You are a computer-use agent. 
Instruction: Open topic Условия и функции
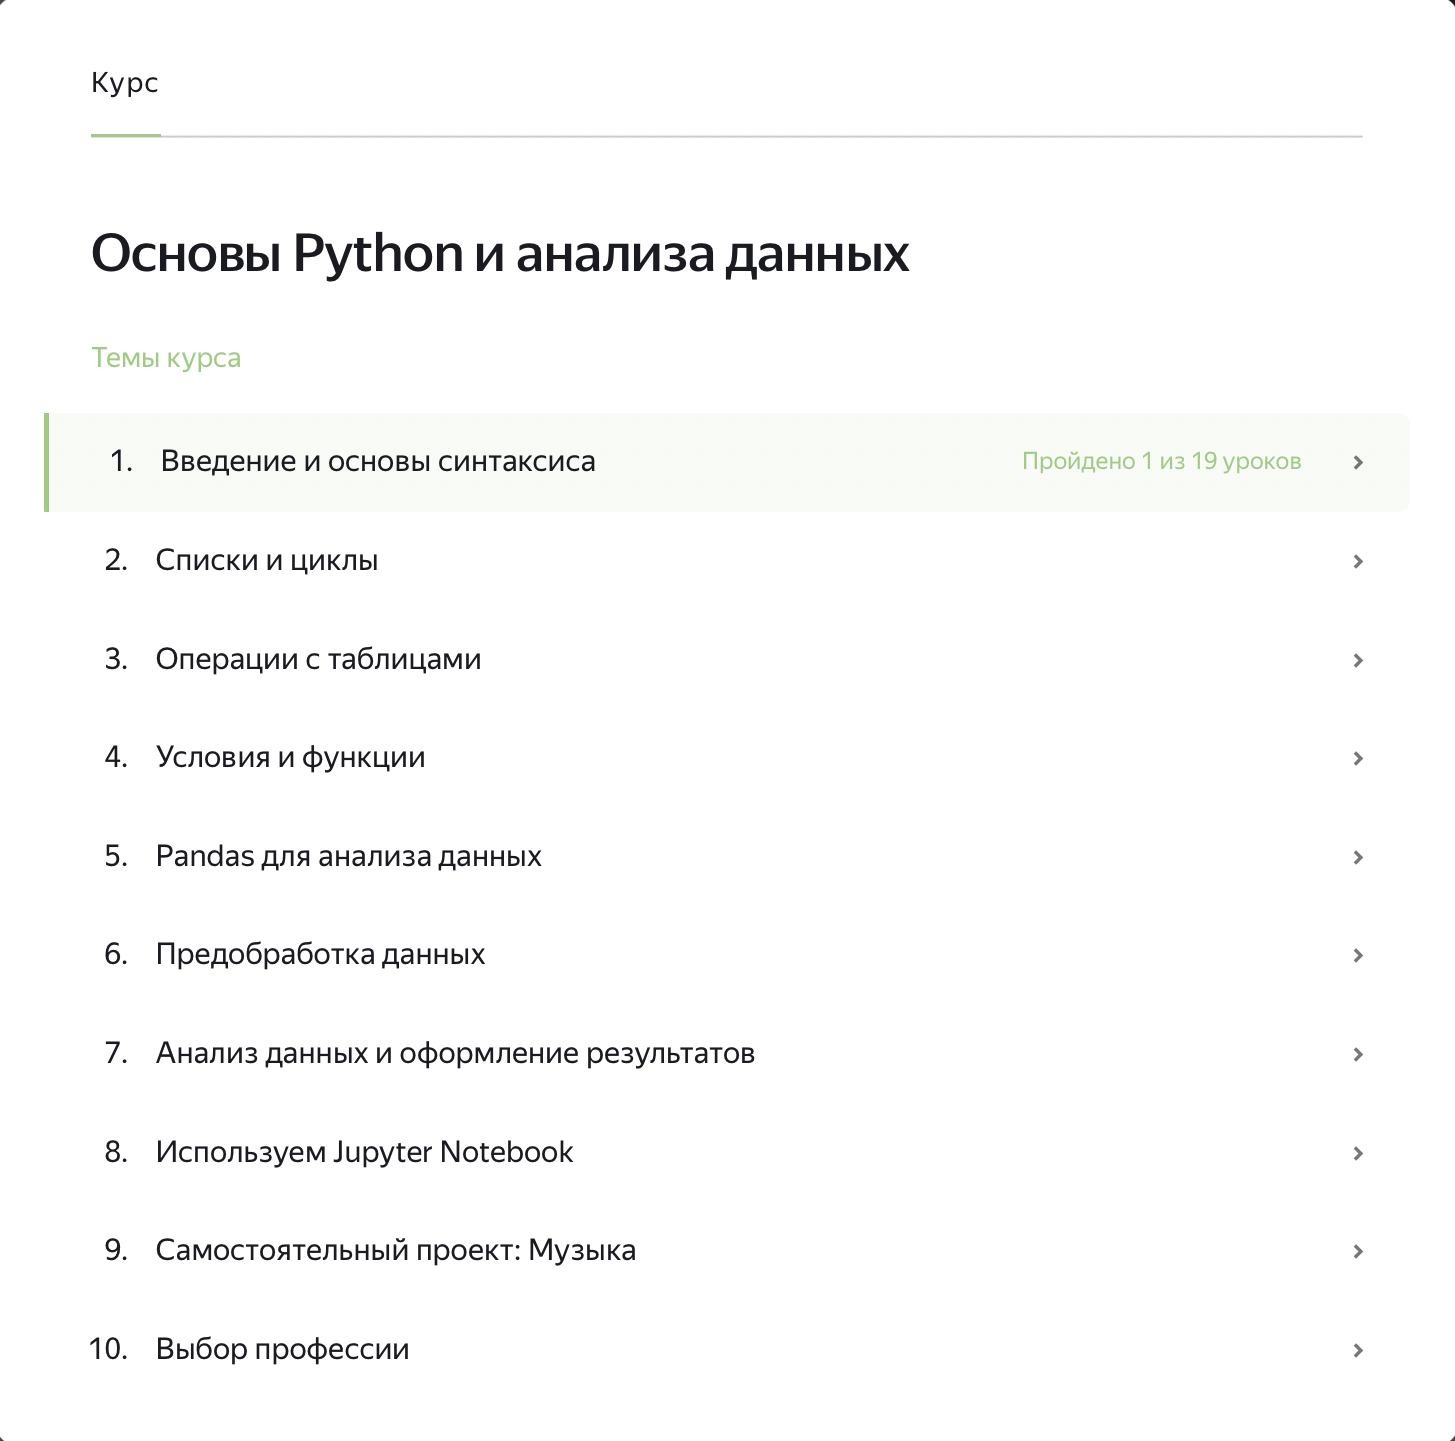coord(727,758)
